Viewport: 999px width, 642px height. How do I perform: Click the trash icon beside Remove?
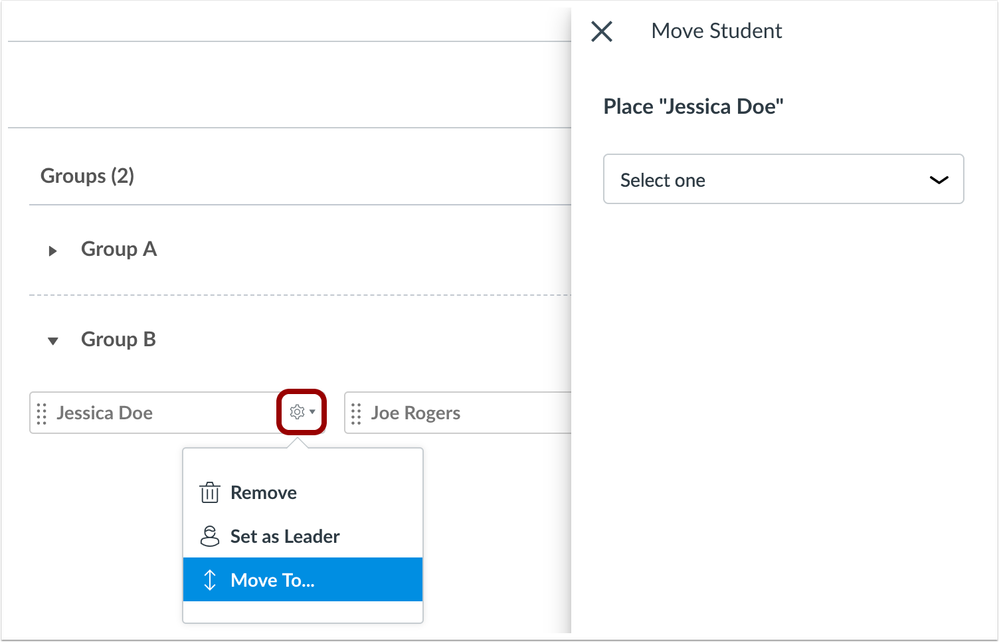click(210, 492)
